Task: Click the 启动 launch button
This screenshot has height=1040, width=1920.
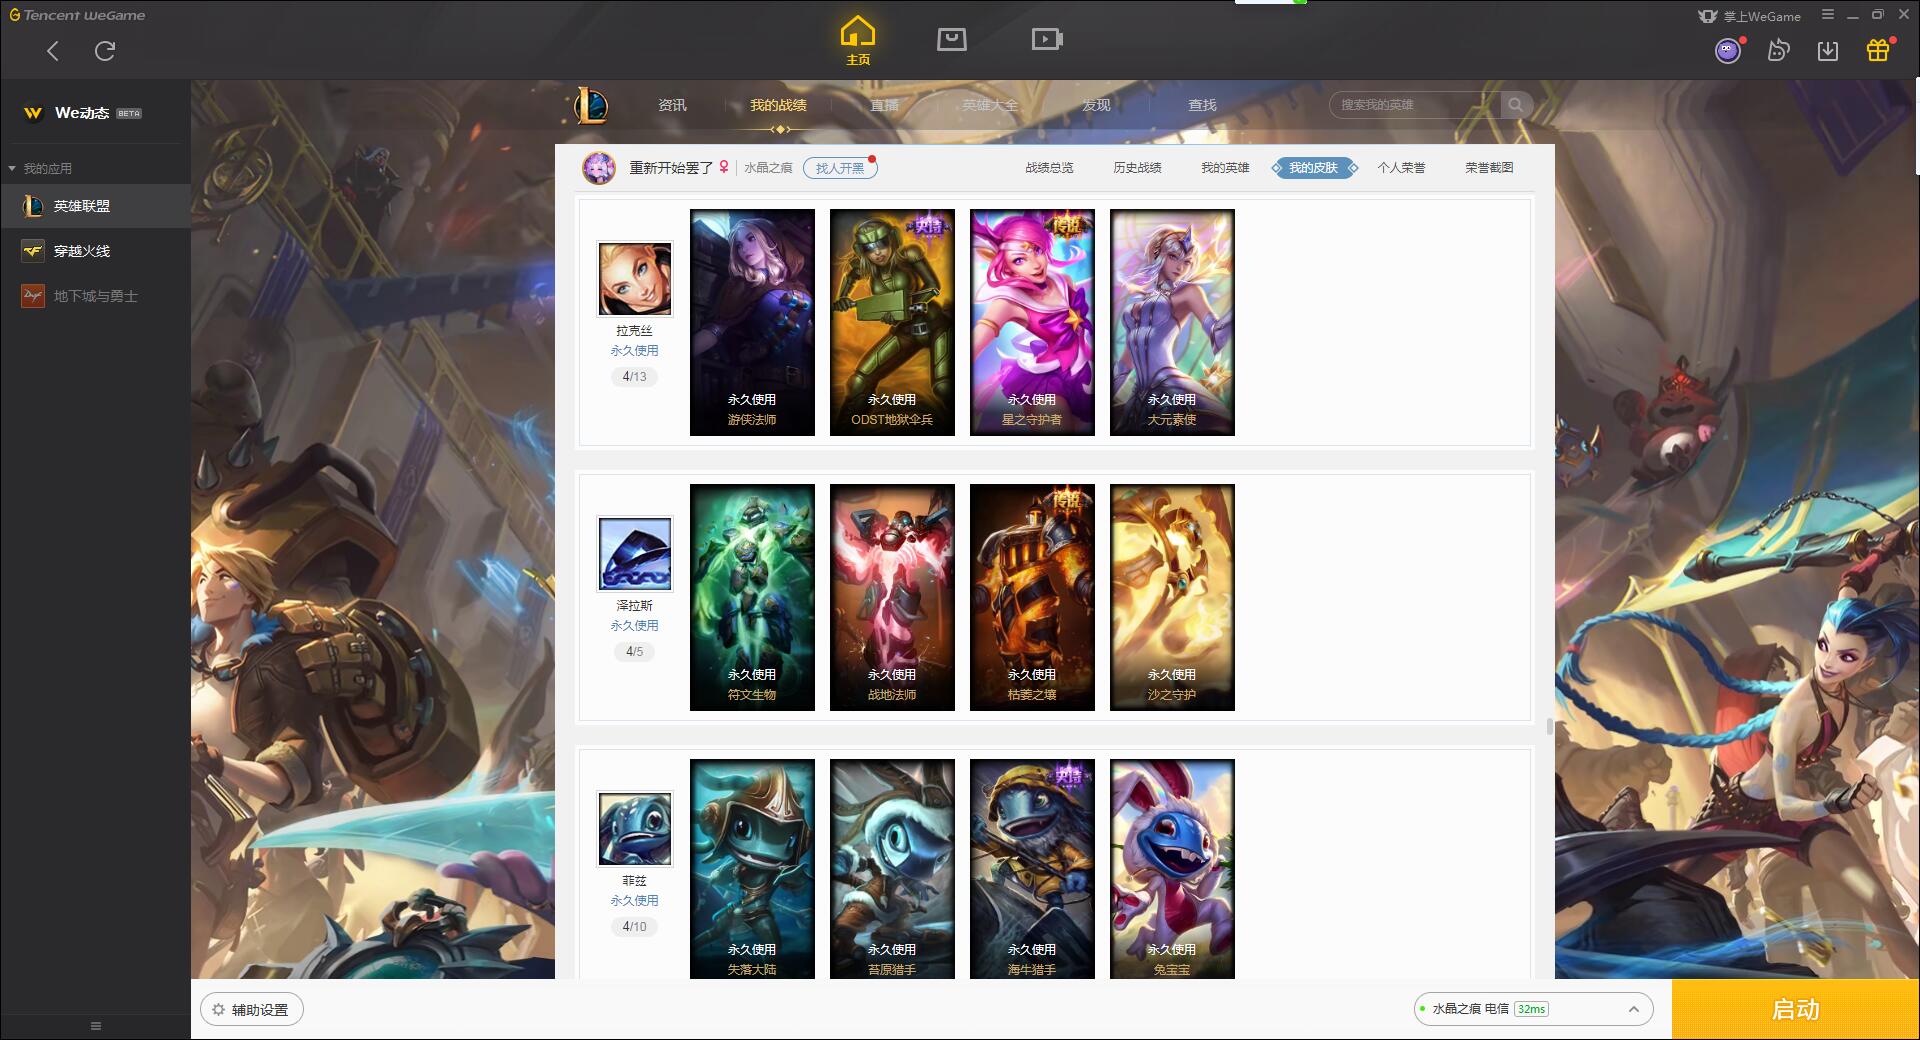Action: pos(1795,1009)
